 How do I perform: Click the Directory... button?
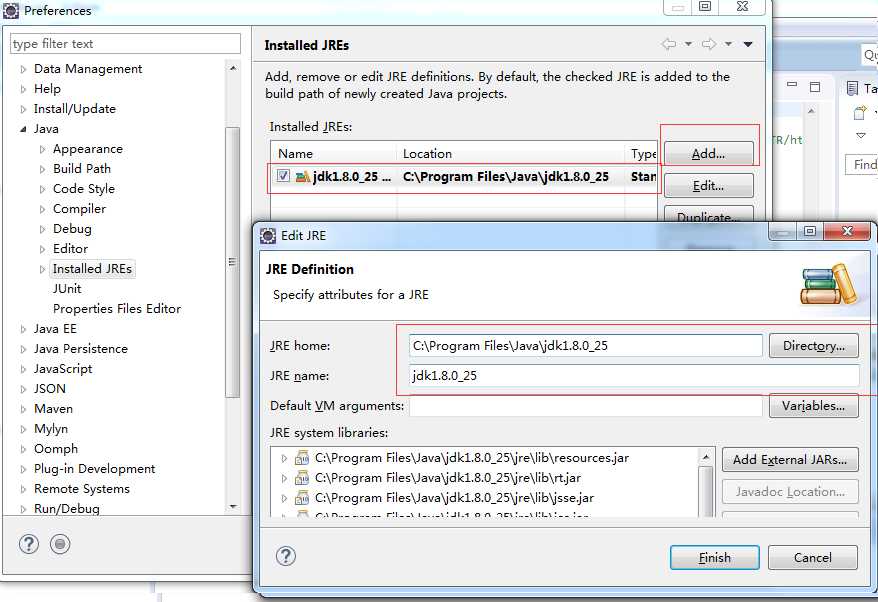814,346
